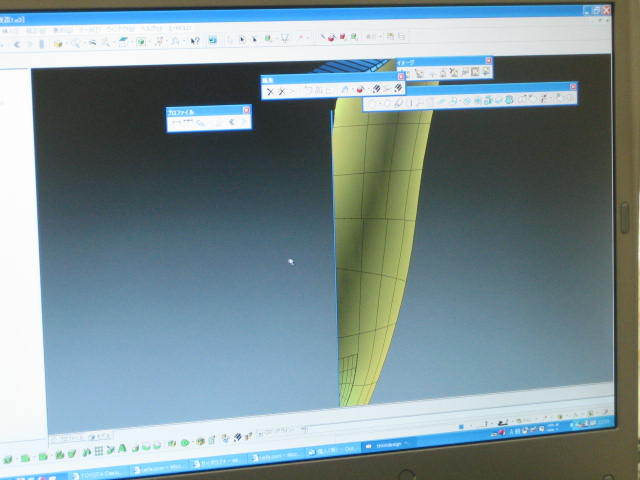Image resolution: width=640 pixels, height=480 pixels.
Task: Click the blue tilted plane icon
Action: pos(123,41)
